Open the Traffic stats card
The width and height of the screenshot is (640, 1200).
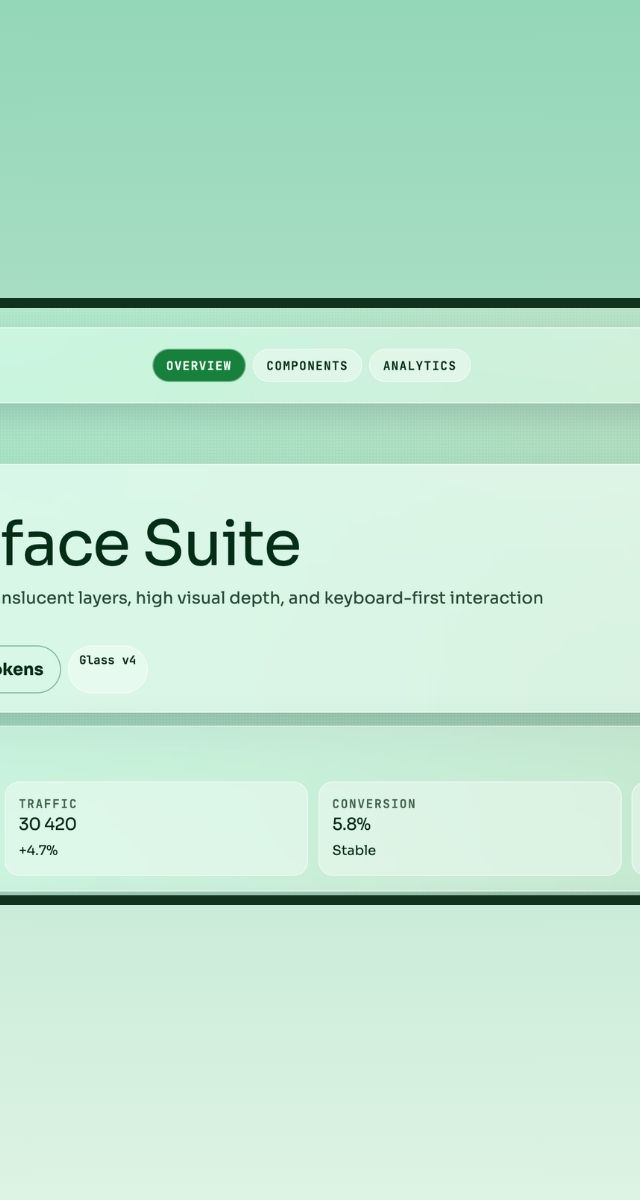pyautogui.click(x=156, y=829)
